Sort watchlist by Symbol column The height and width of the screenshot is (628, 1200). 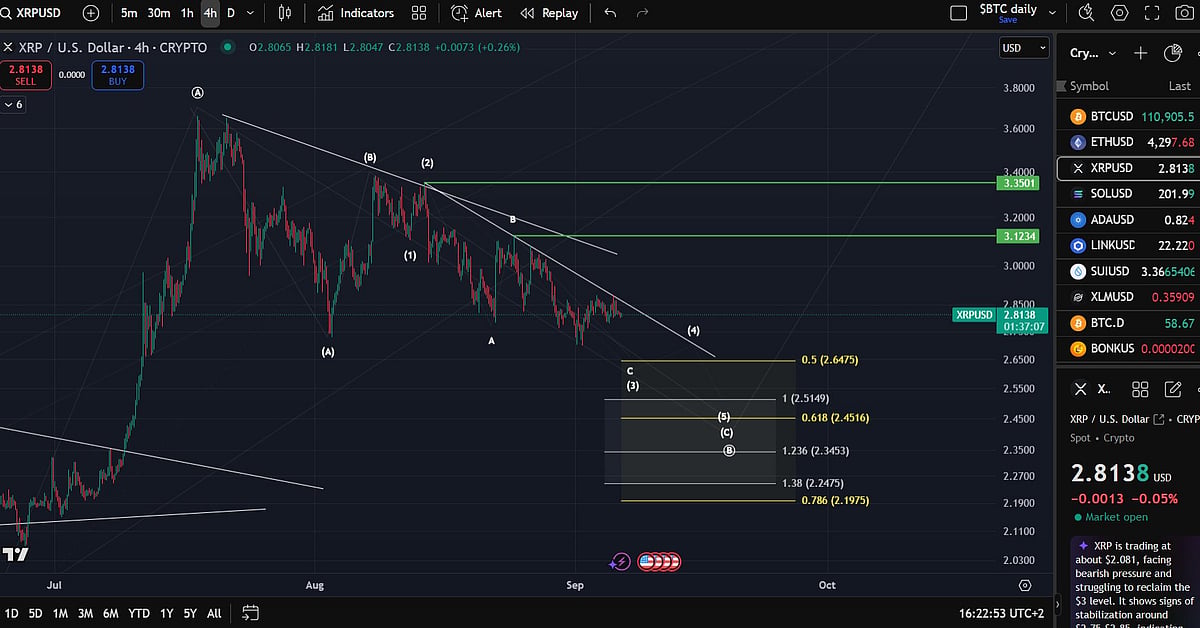coord(1089,86)
